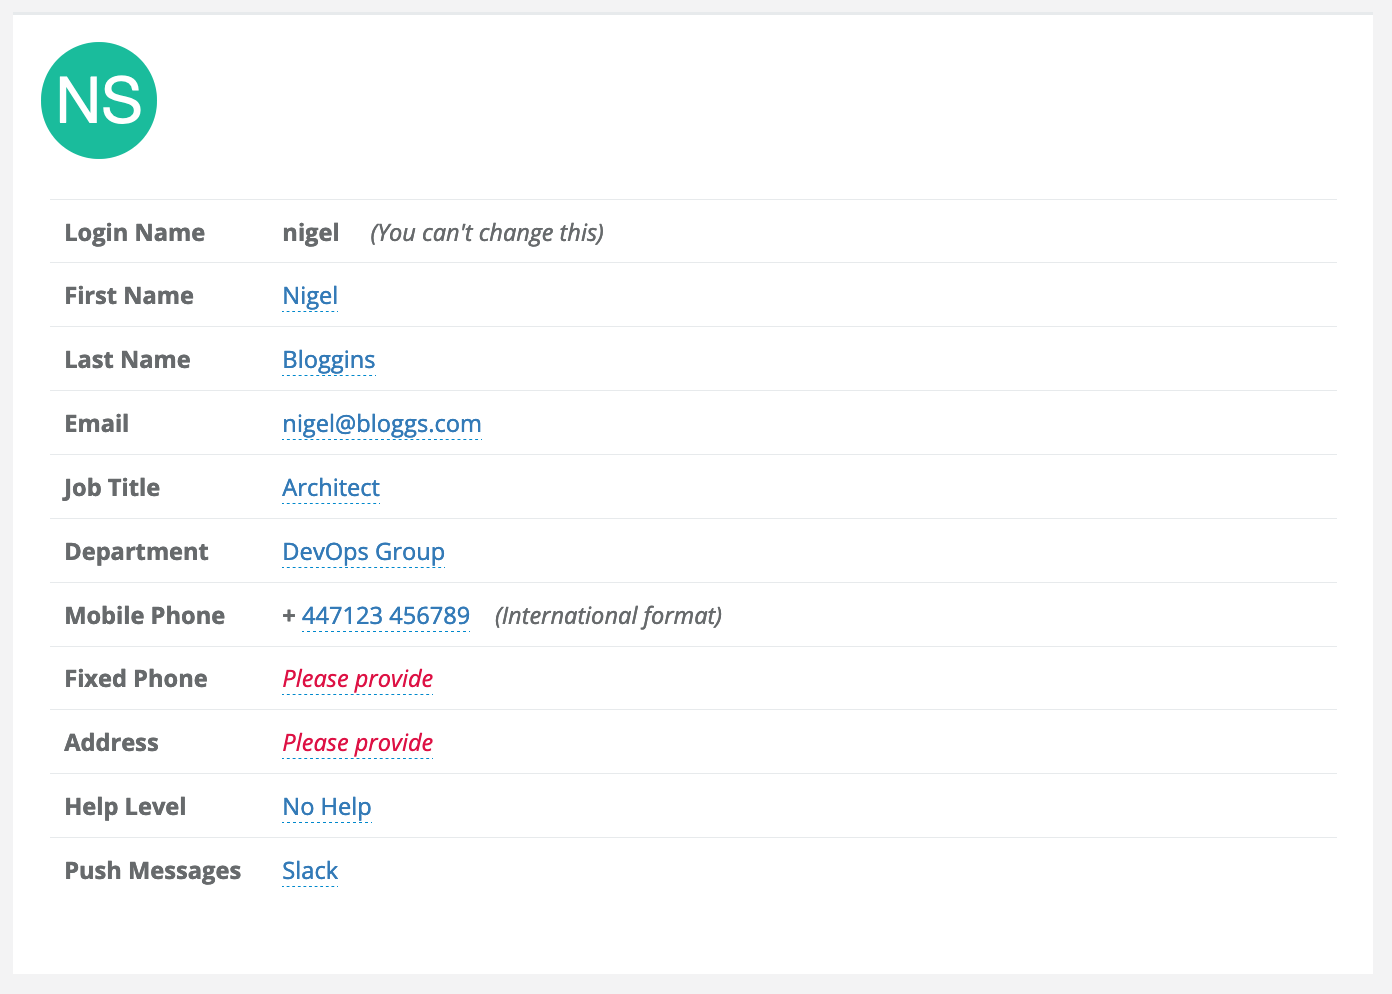This screenshot has width=1392, height=994.
Task: Open the No Help level selector
Action: [327, 807]
